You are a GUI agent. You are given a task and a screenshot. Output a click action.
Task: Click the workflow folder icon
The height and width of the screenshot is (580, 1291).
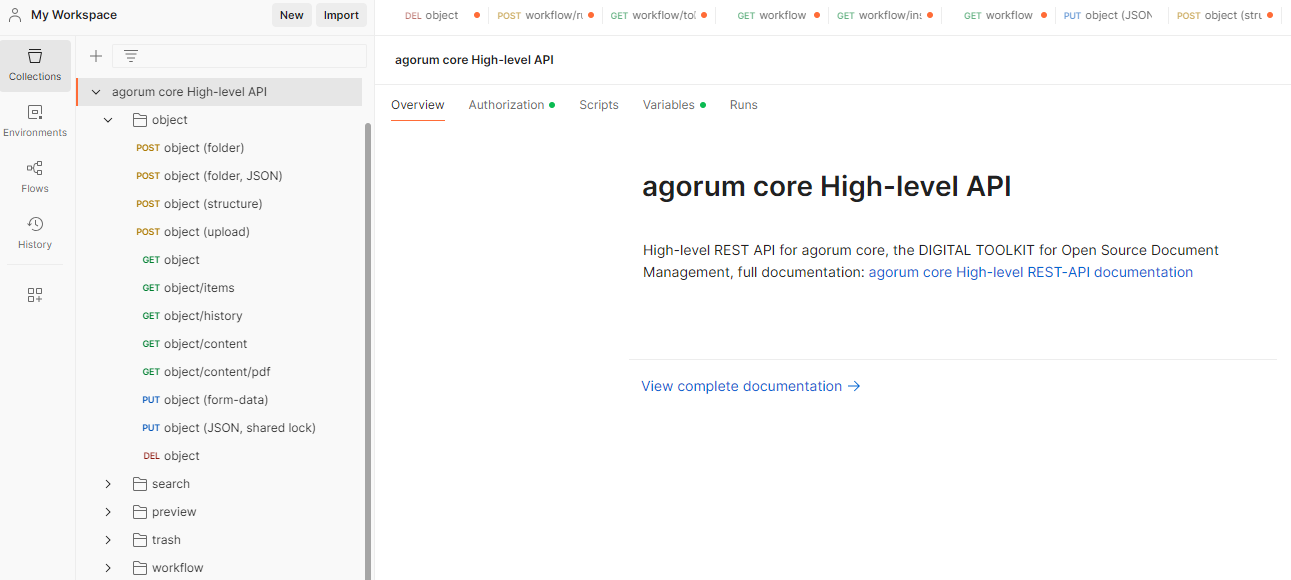140,568
